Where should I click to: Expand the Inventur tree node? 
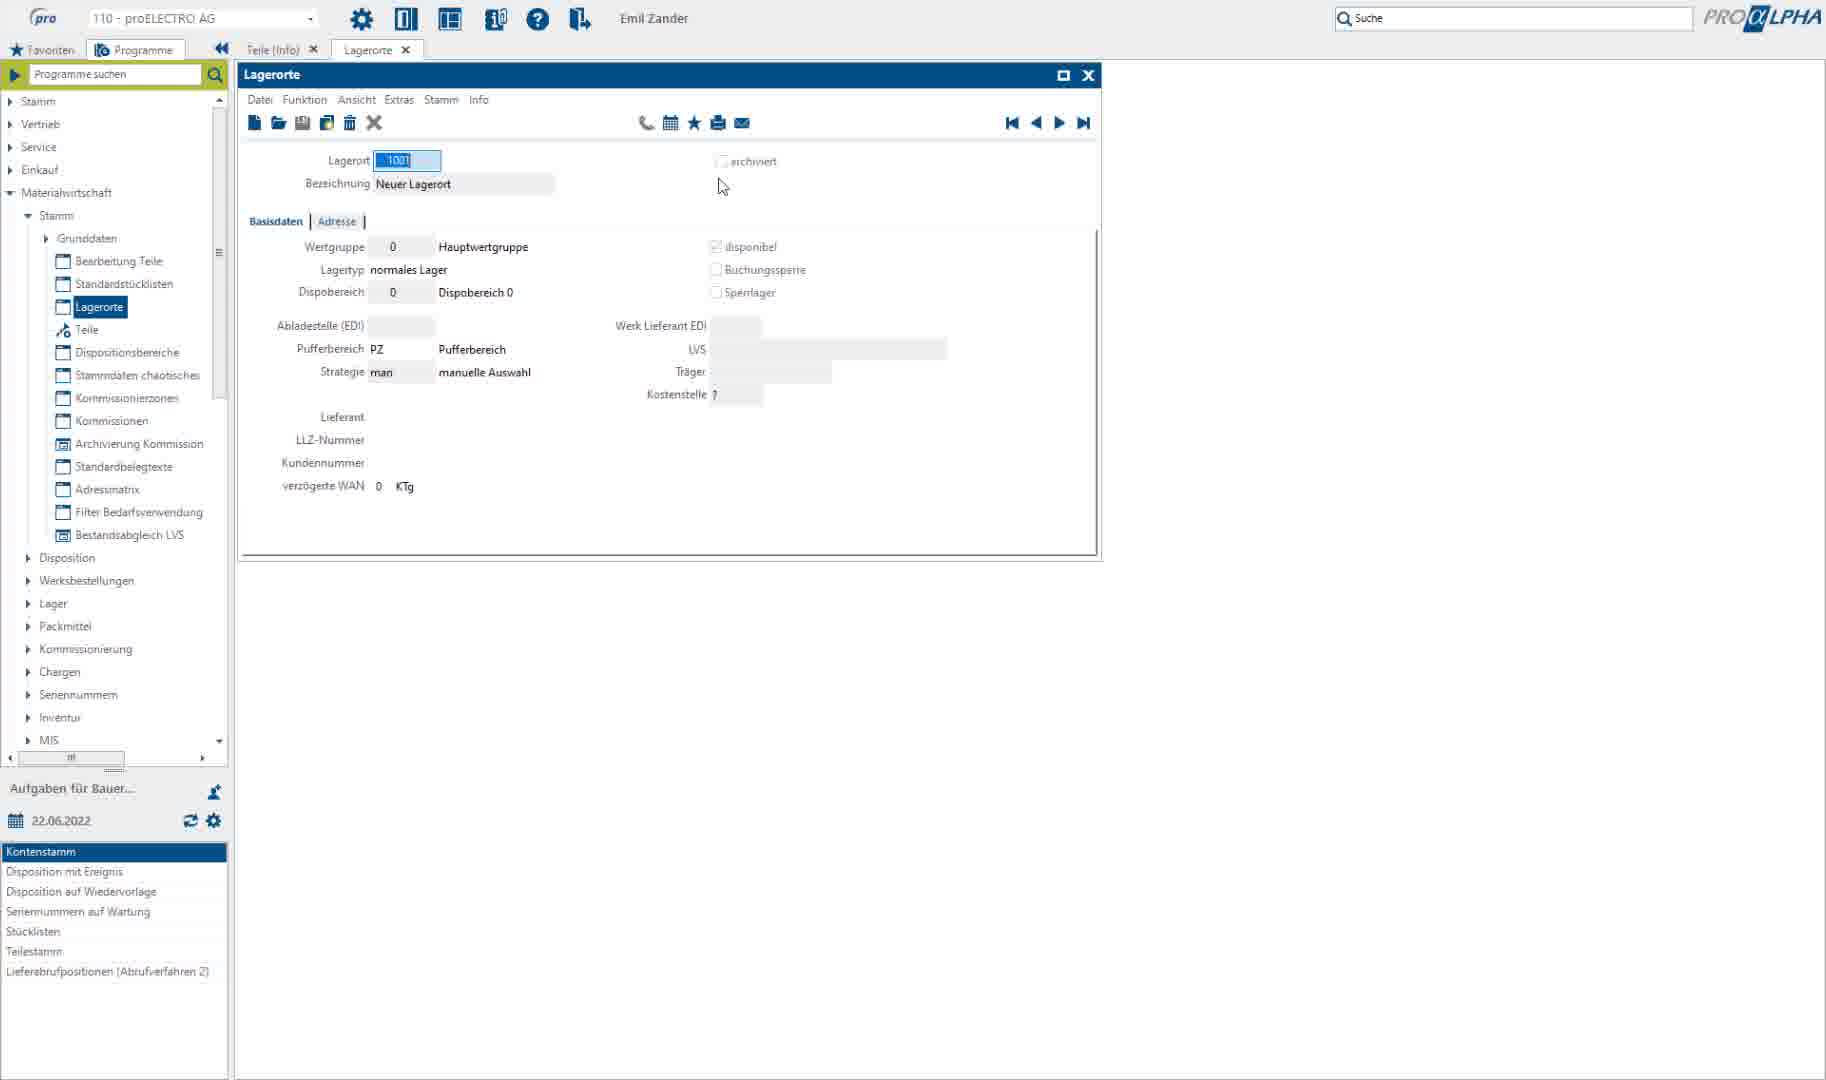(28, 718)
